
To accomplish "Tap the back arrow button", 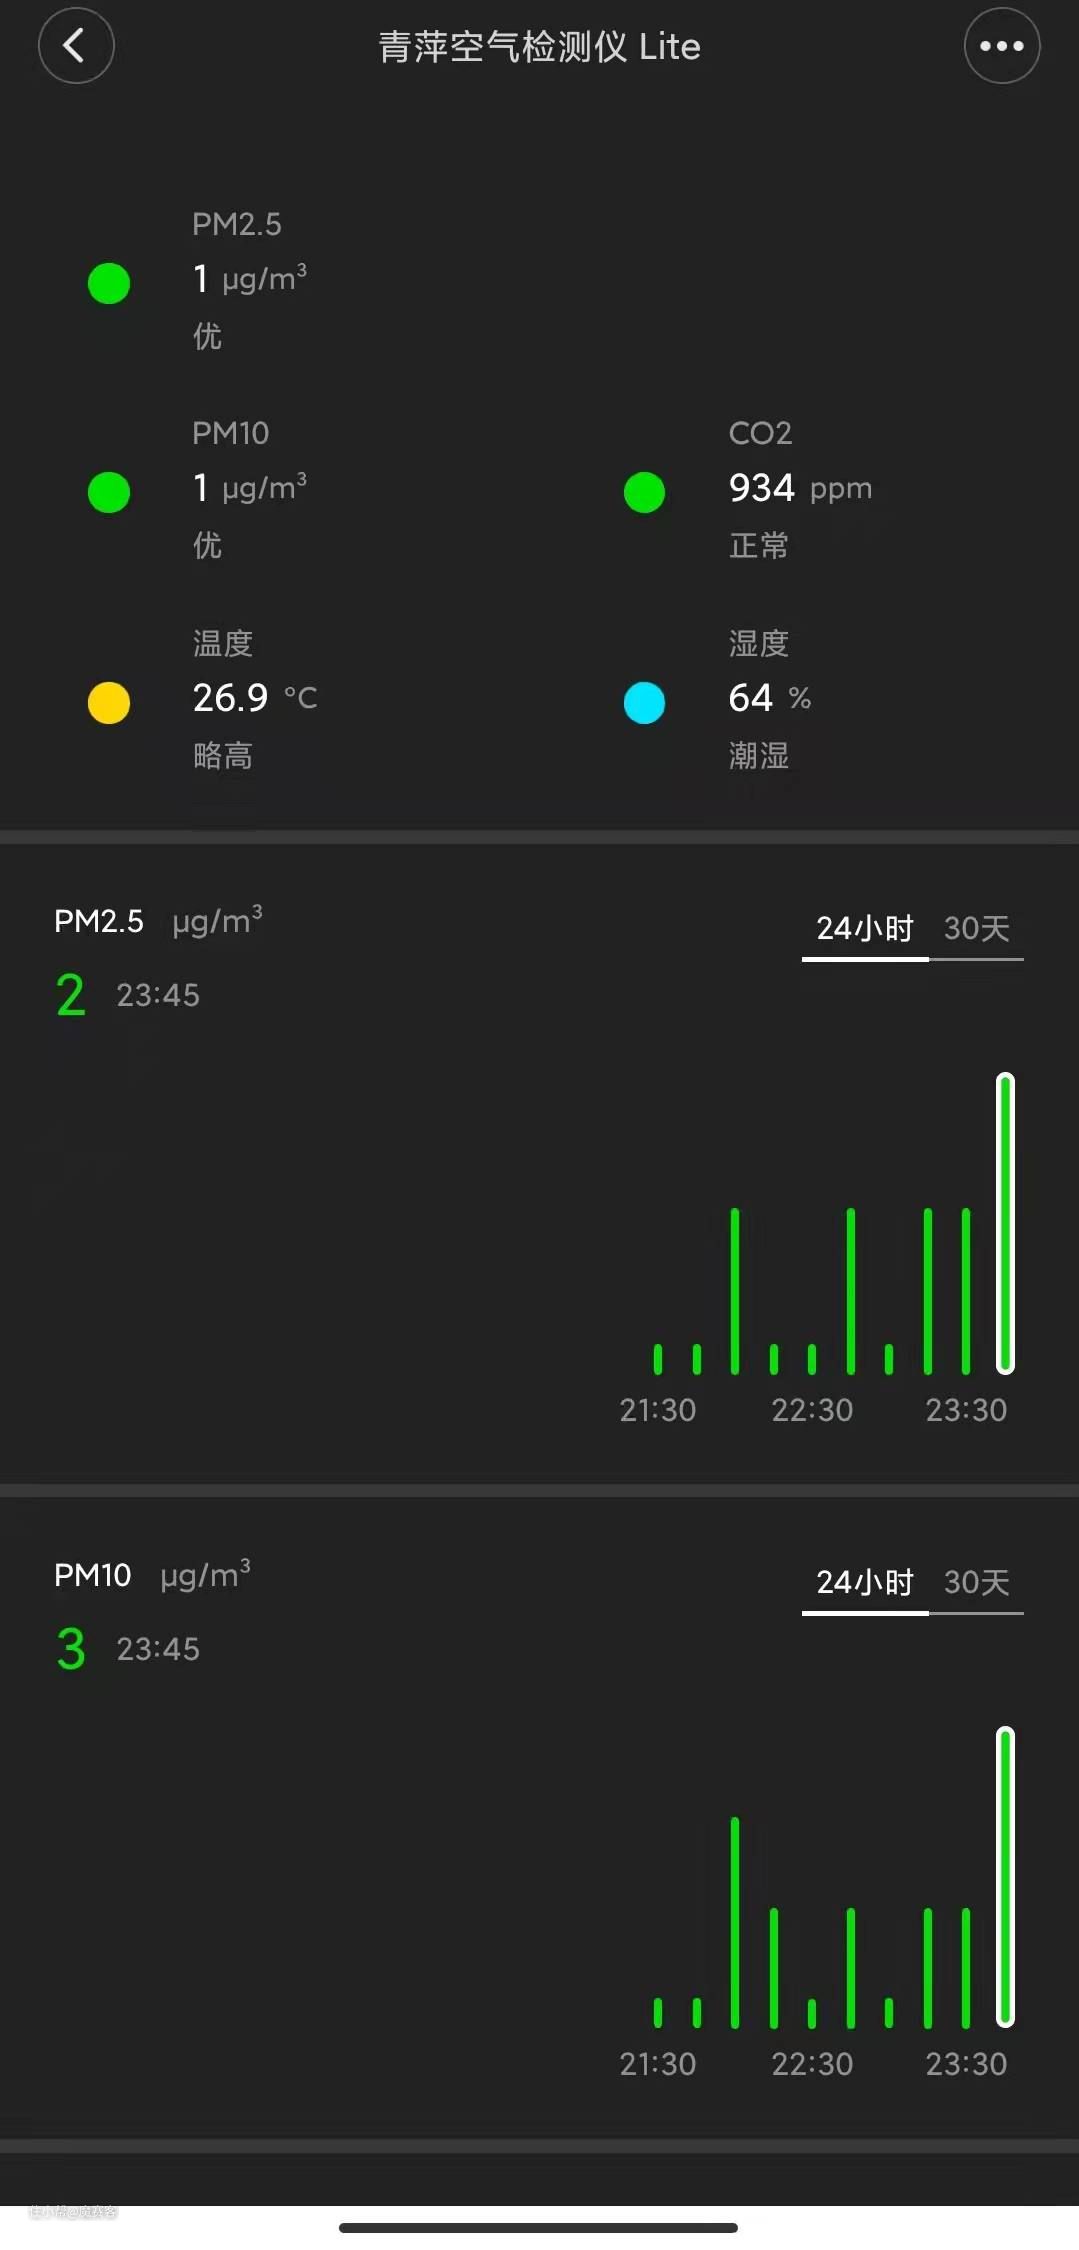I will (76, 46).
